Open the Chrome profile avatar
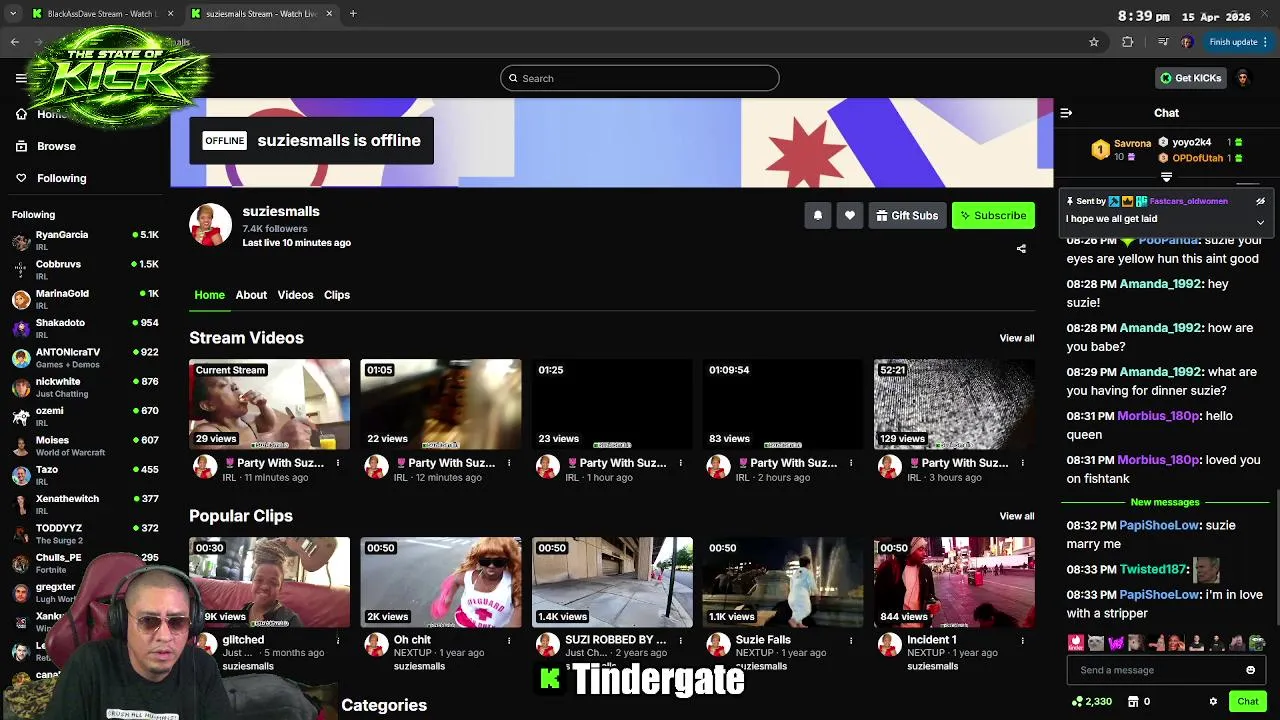The width and height of the screenshot is (1280, 720). (1186, 42)
